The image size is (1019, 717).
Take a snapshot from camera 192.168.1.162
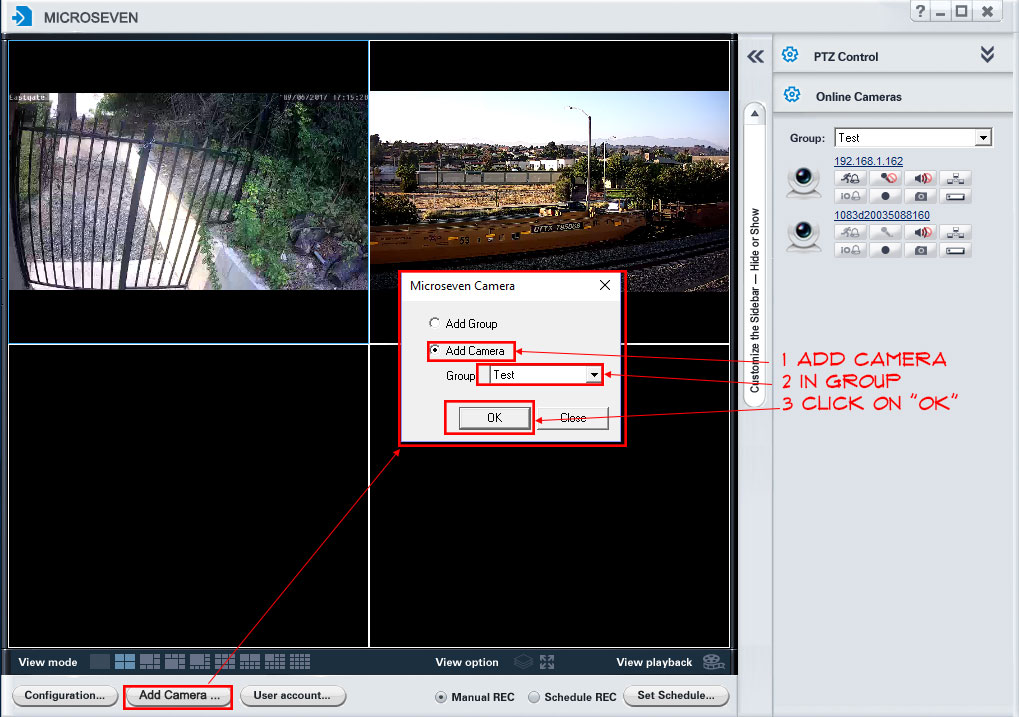tap(920, 196)
